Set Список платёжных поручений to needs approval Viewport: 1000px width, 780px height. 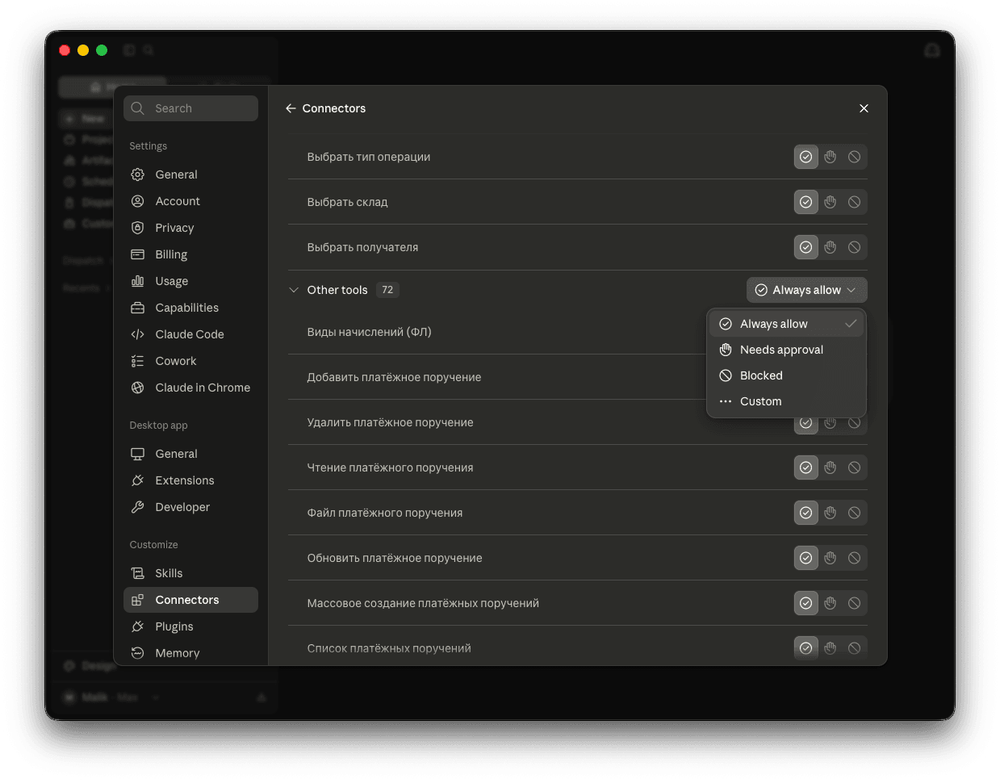click(x=830, y=649)
